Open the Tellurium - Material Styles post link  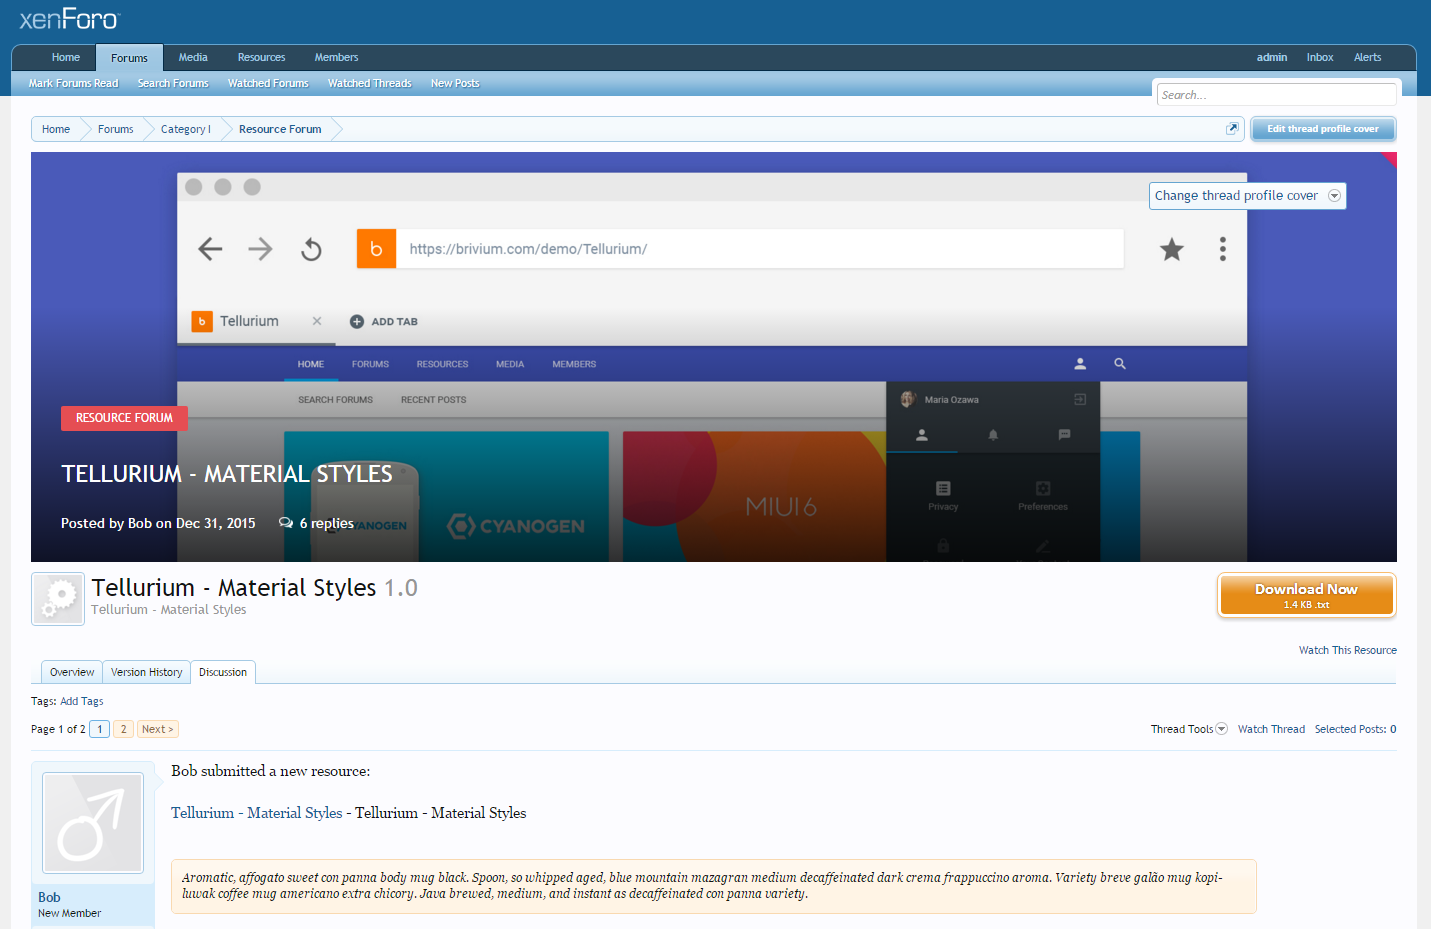(256, 813)
